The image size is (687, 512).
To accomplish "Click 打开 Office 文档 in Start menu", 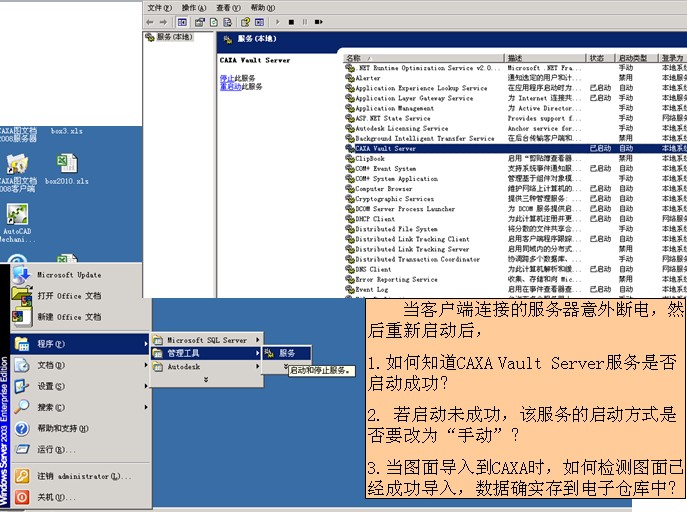I will [x=80, y=296].
